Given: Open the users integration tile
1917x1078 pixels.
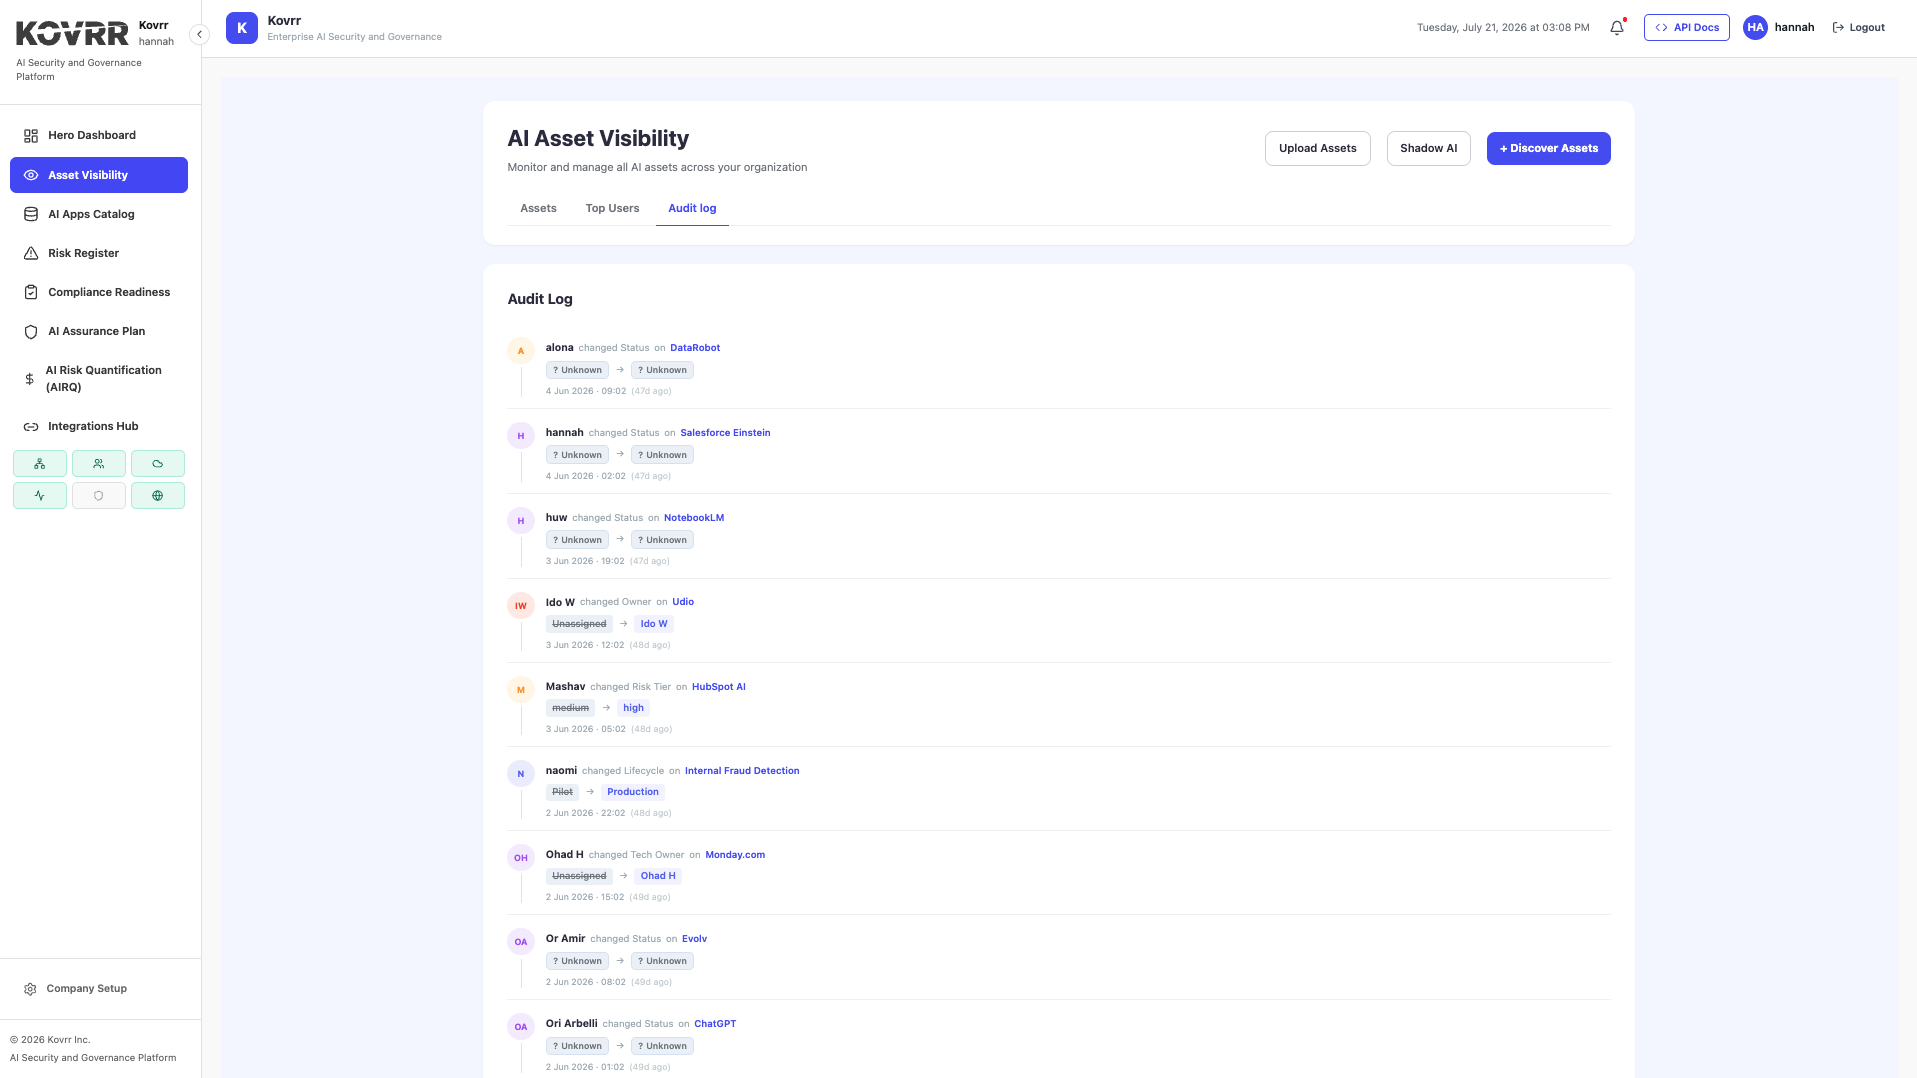Looking at the screenshot, I should pos(99,464).
